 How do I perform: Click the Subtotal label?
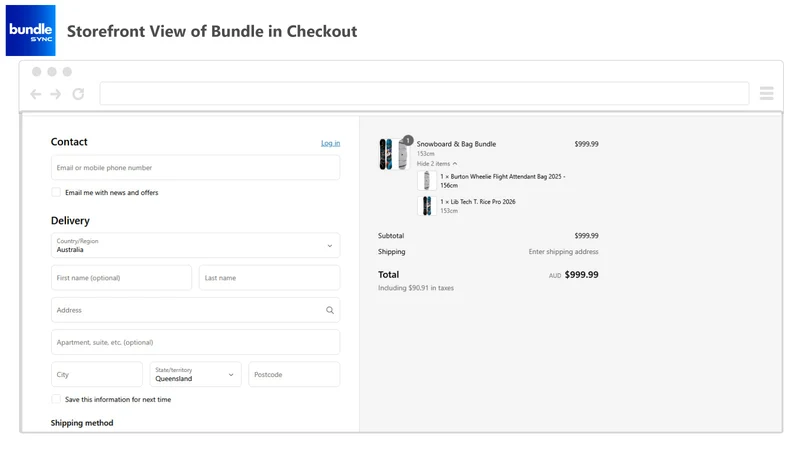tap(391, 236)
